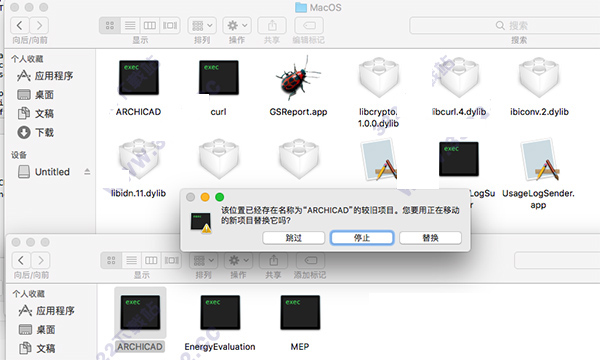Go back in the lower Finder window
Image resolution: width=600 pixels, height=360 pixels.
point(21,261)
